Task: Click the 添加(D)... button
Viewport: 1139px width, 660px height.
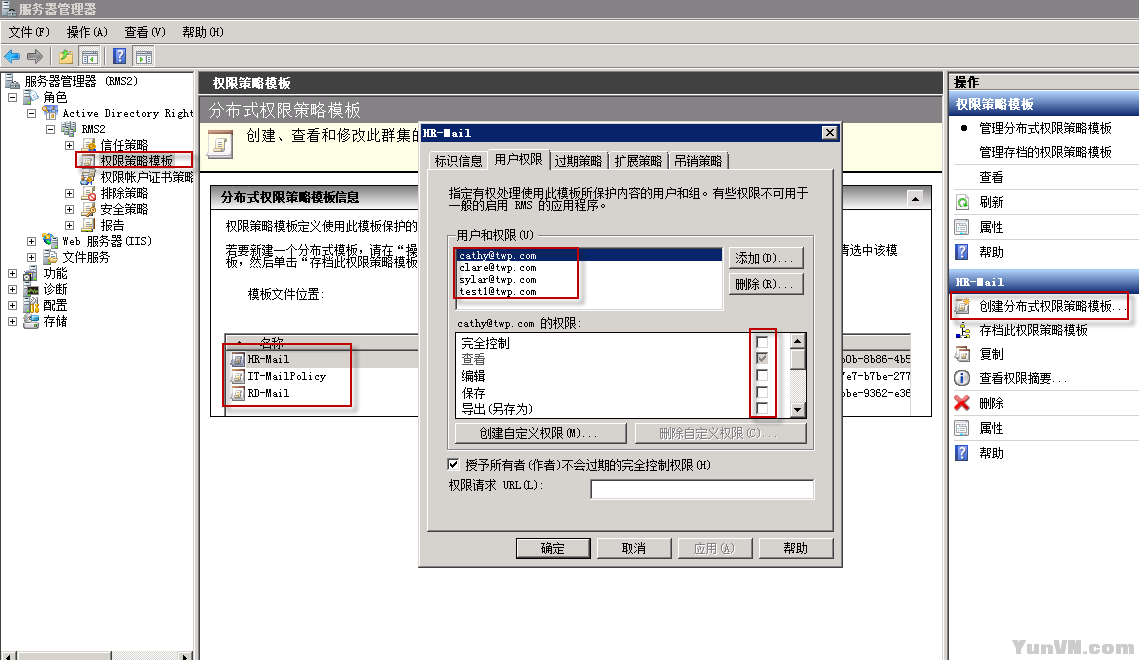Action: click(766, 258)
